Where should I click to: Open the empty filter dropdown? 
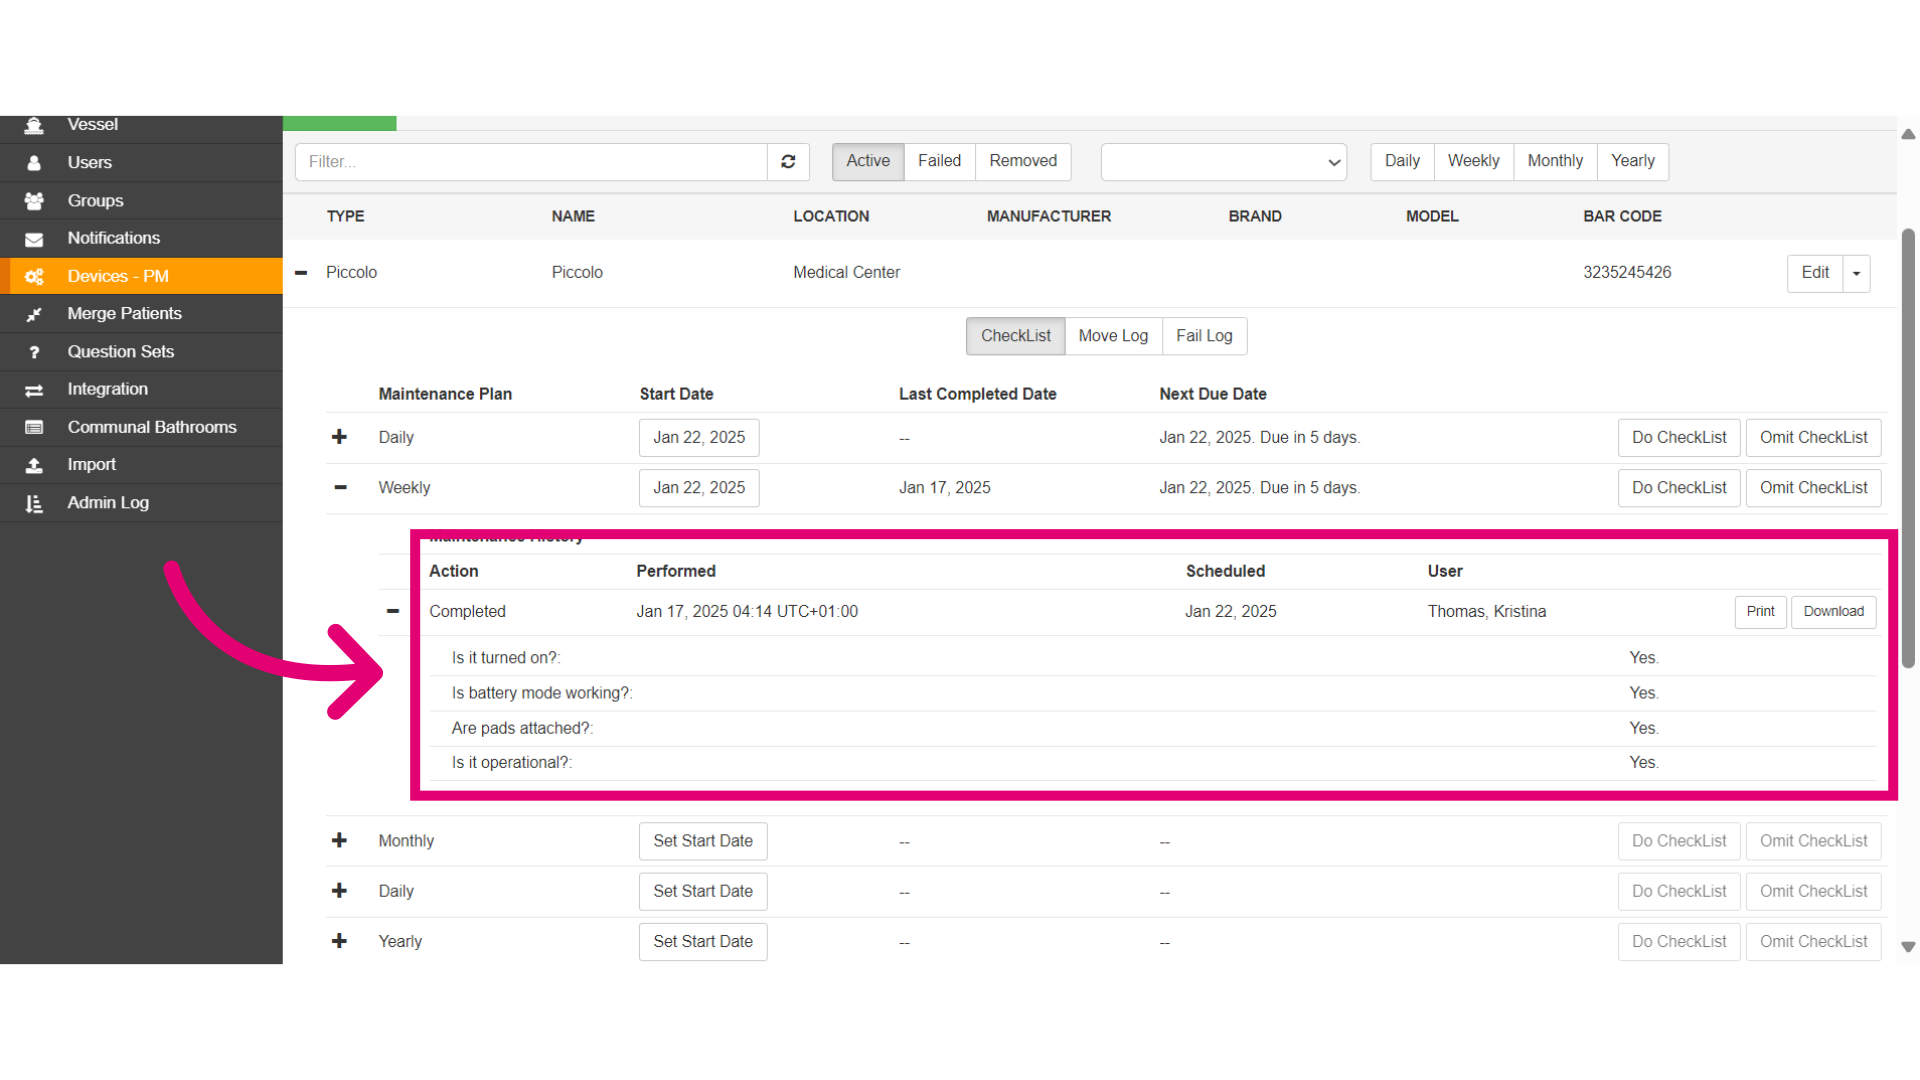1223,162
